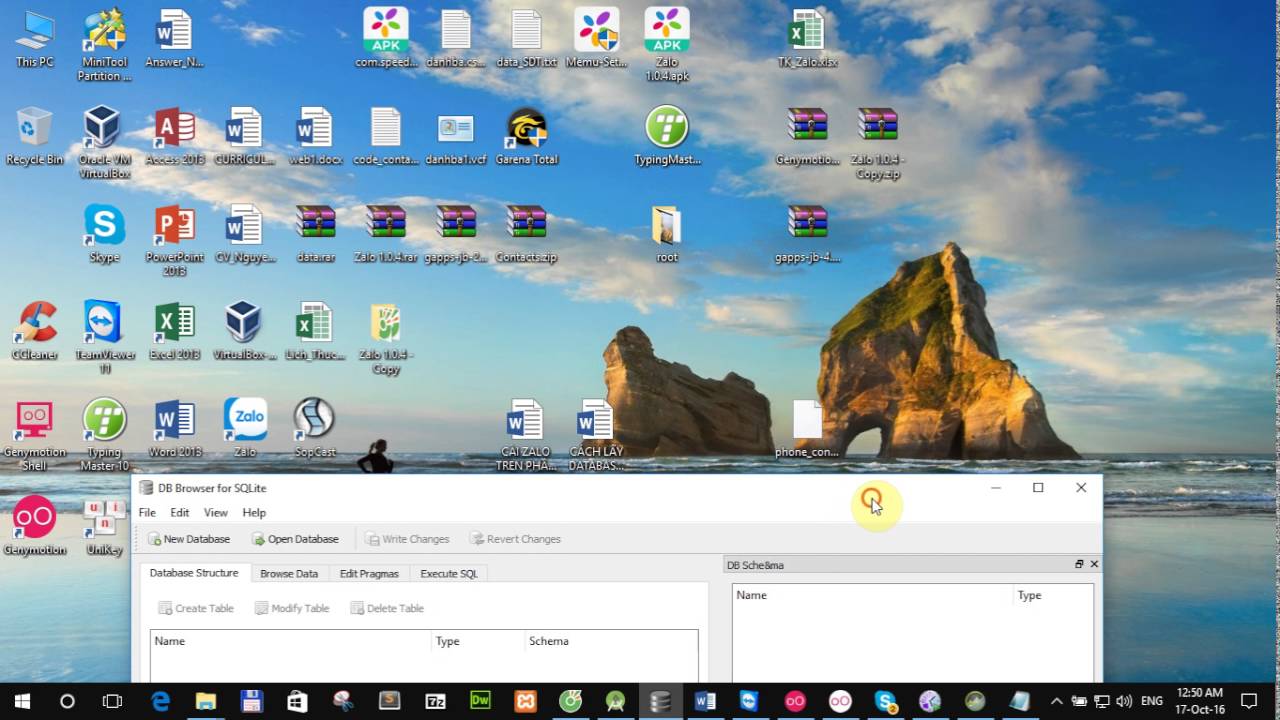Select the Skype desktop shortcut
This screenshot has width=1280, height=720.
point(105,234)
